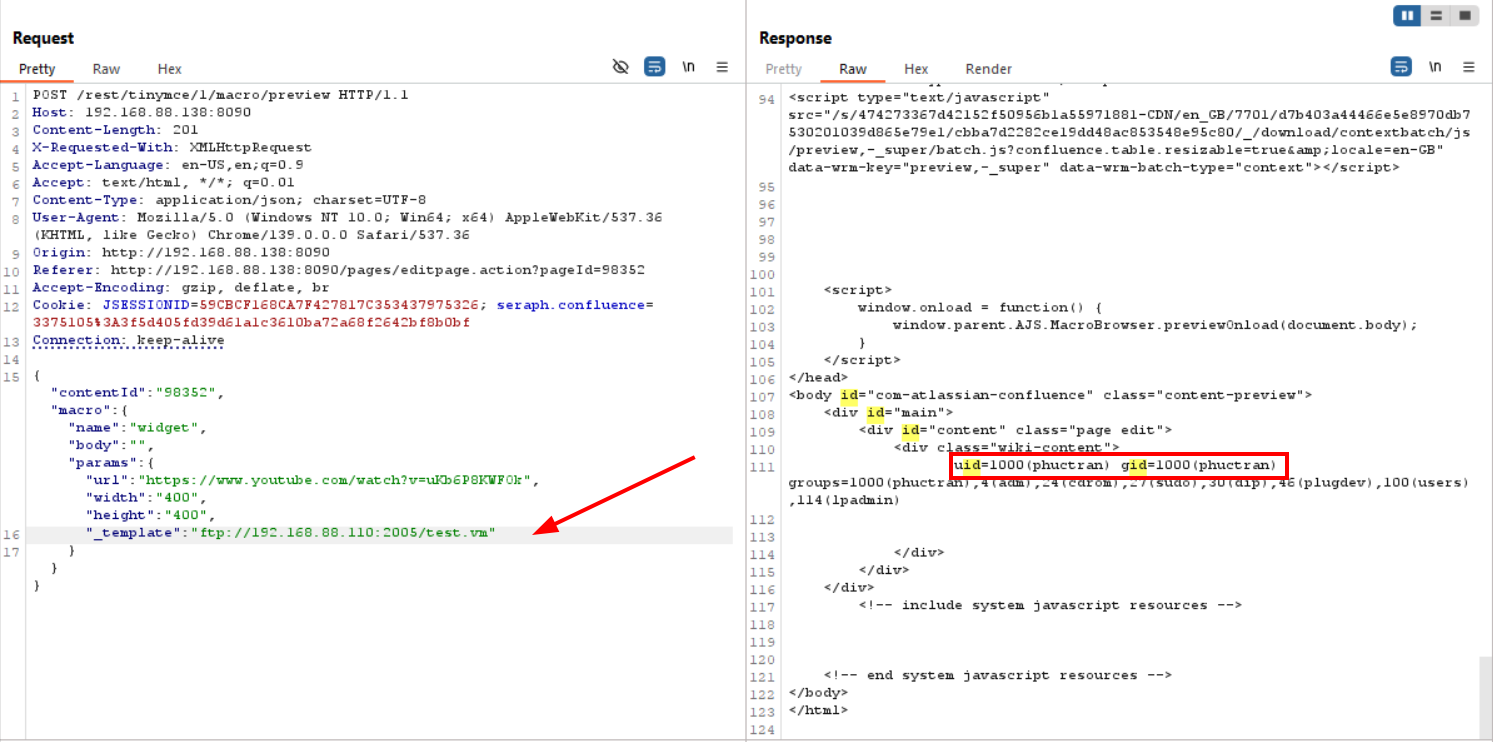Click the X-Requested-With: XMLHttpRequest header
Viewport: 1493px width, 742px height.
[x=172, y=148]
